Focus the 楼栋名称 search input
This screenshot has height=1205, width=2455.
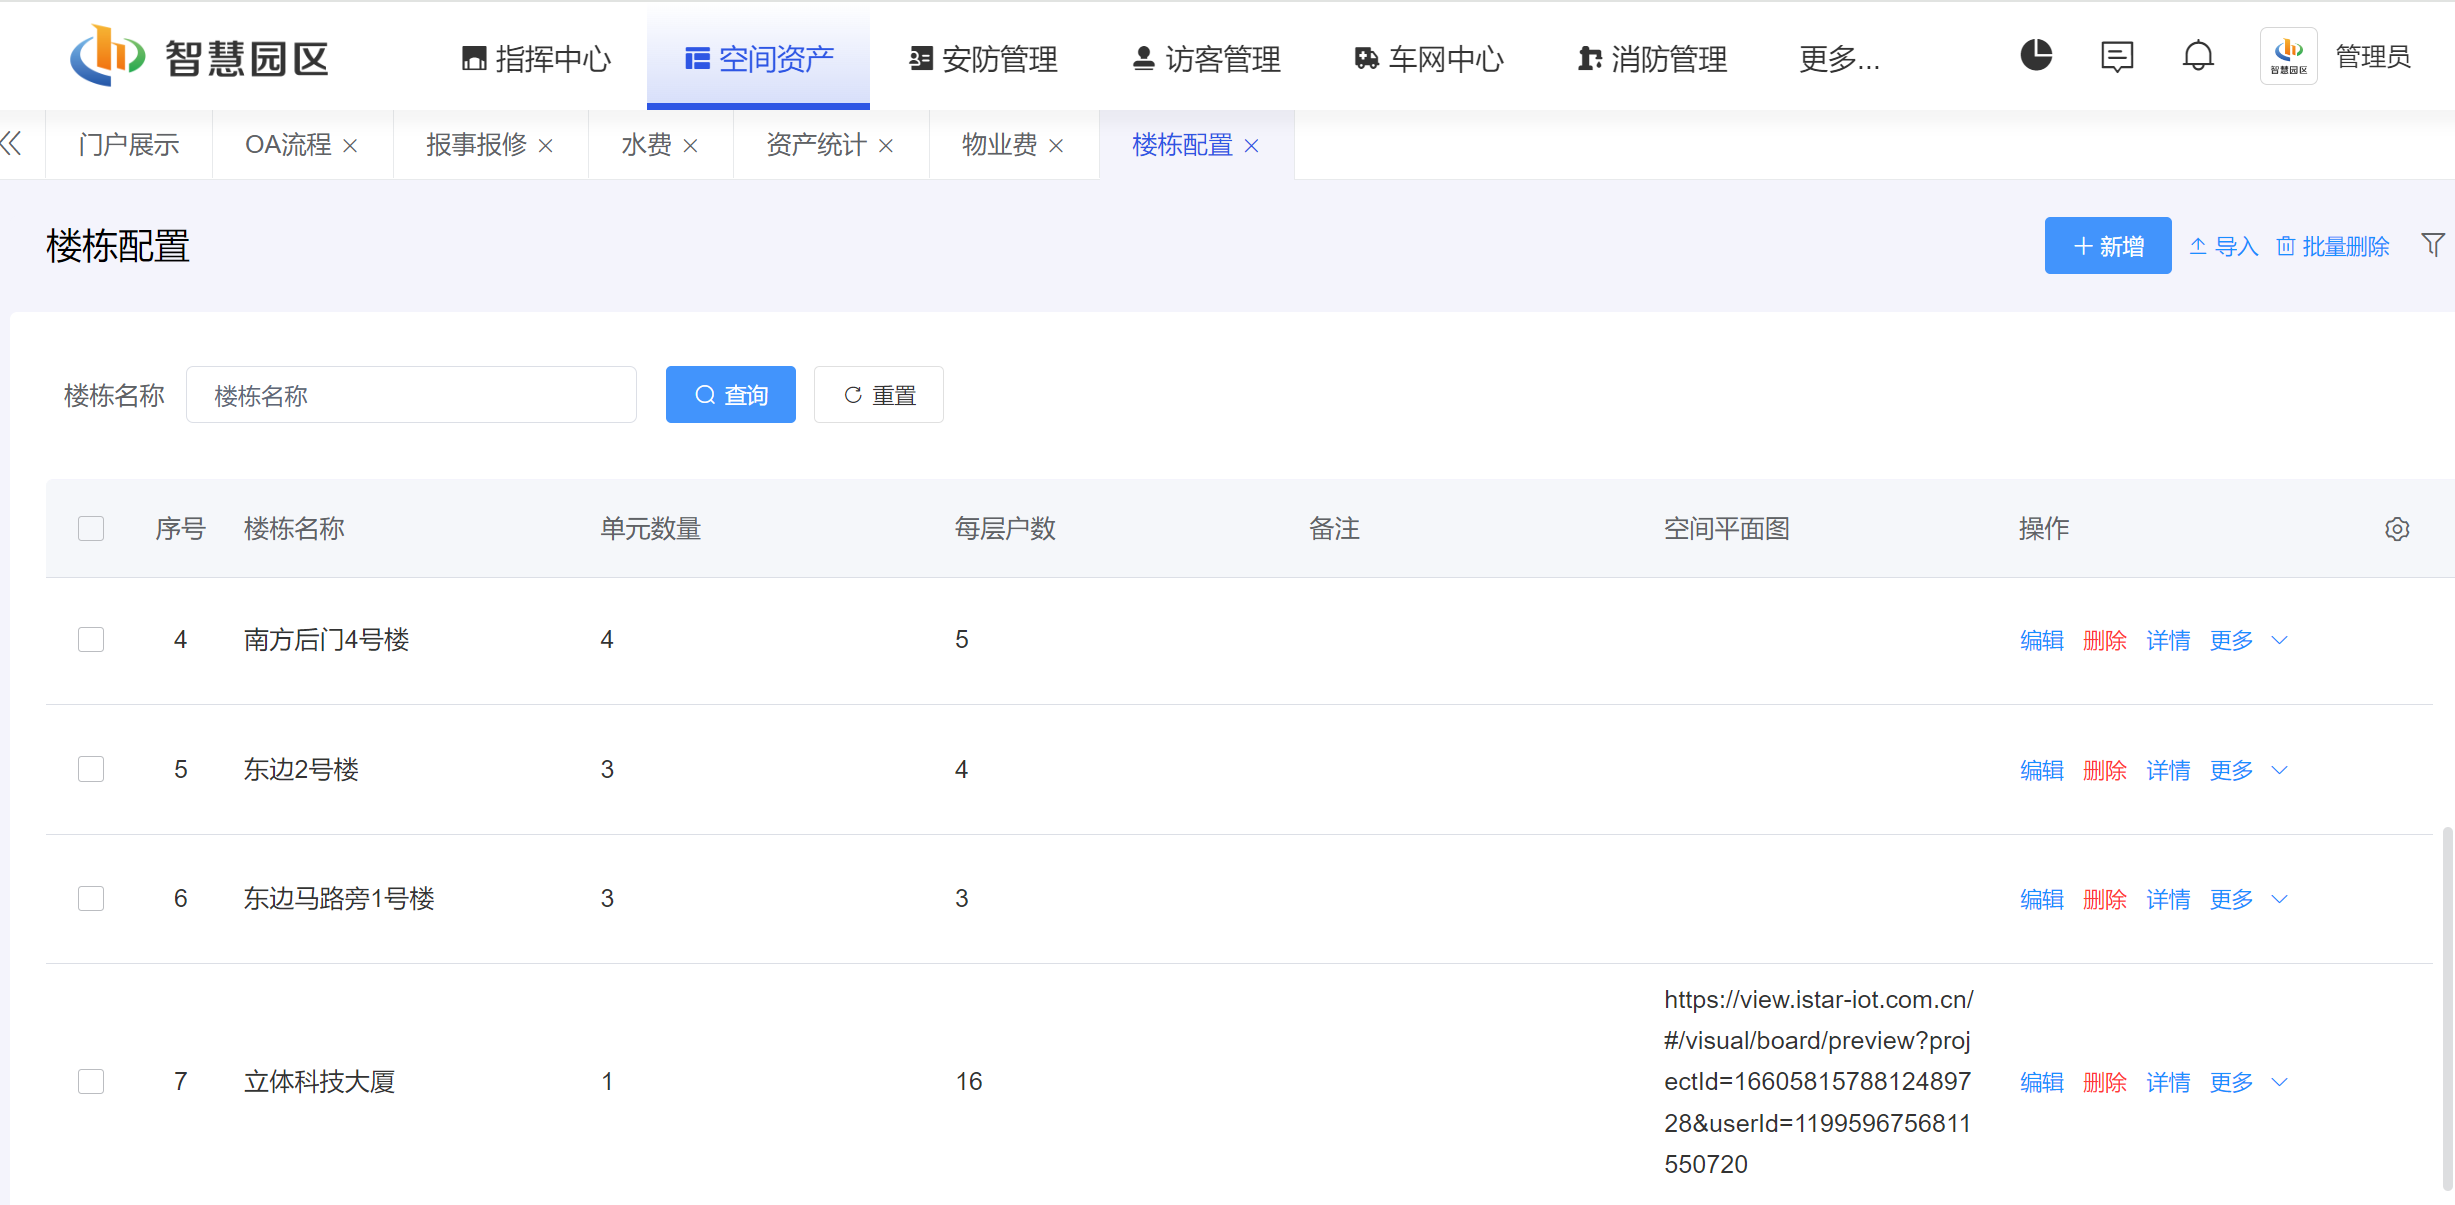411,395
